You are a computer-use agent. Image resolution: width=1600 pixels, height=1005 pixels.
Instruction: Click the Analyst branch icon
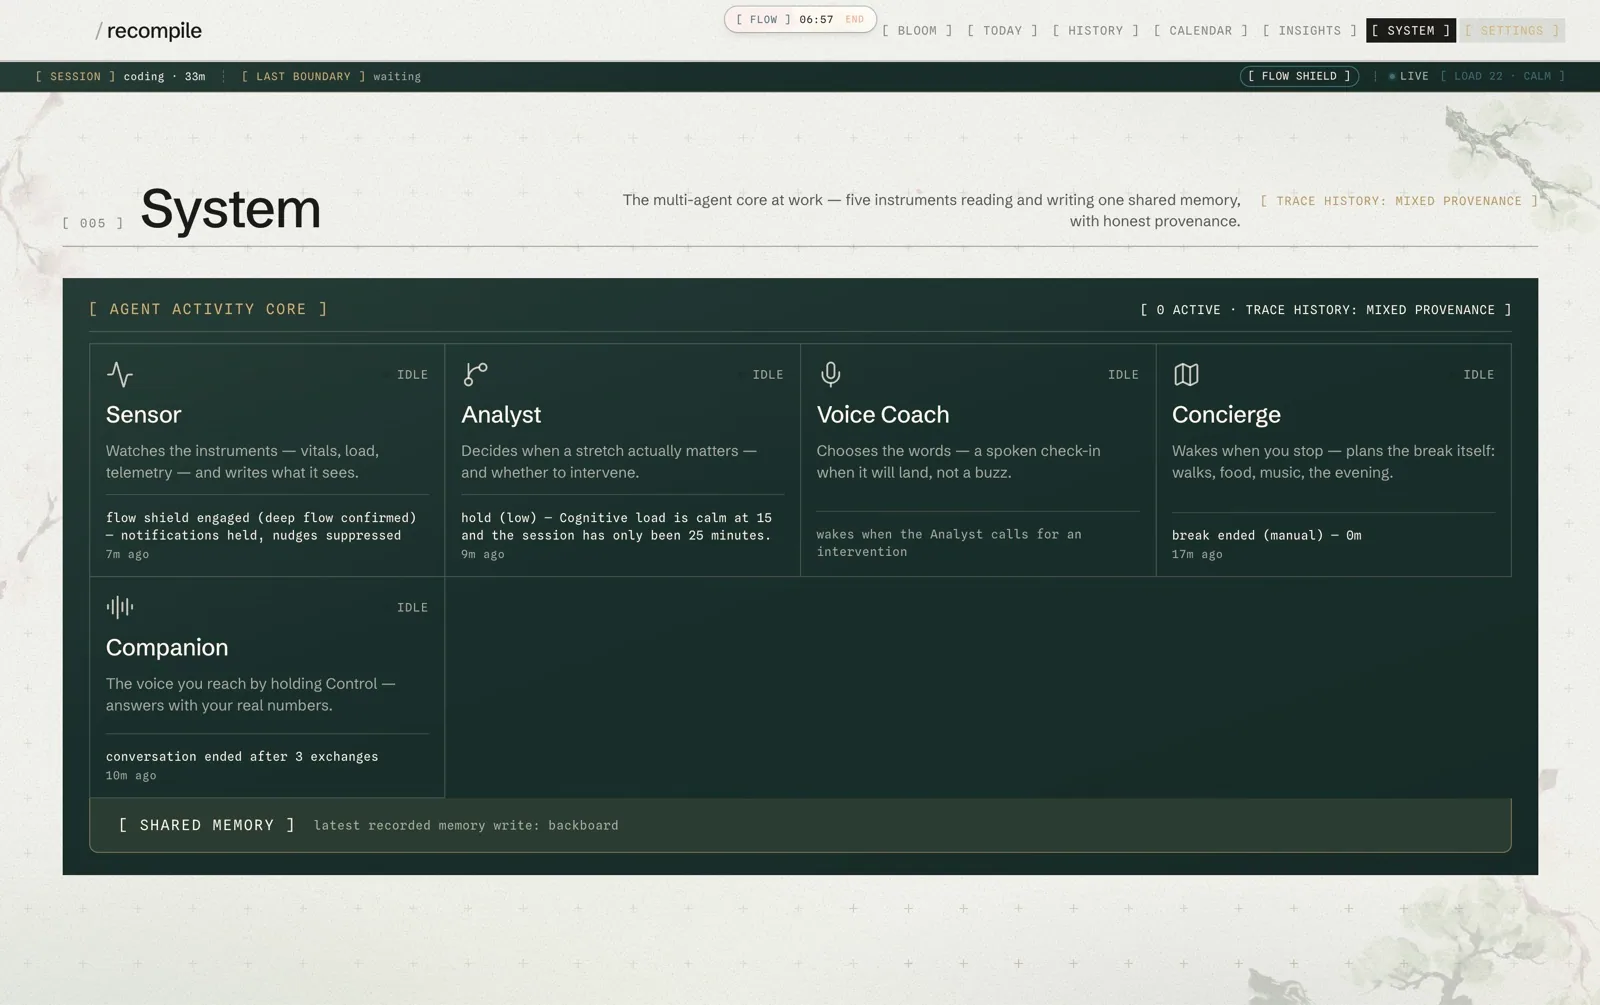475,374
